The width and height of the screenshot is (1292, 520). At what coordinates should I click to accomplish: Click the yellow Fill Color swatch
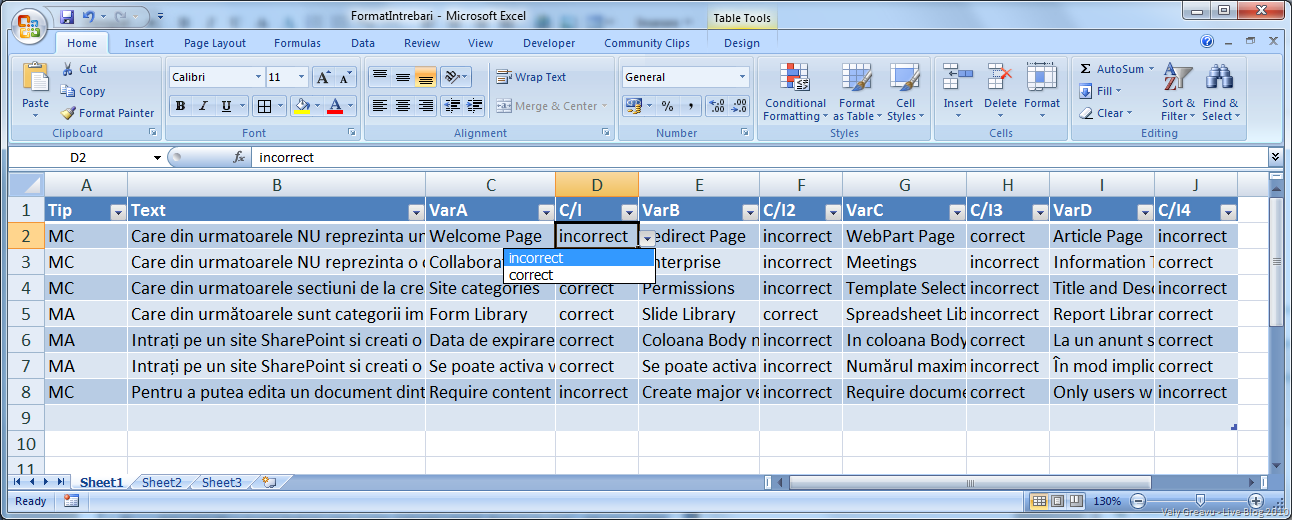(300, 106)
